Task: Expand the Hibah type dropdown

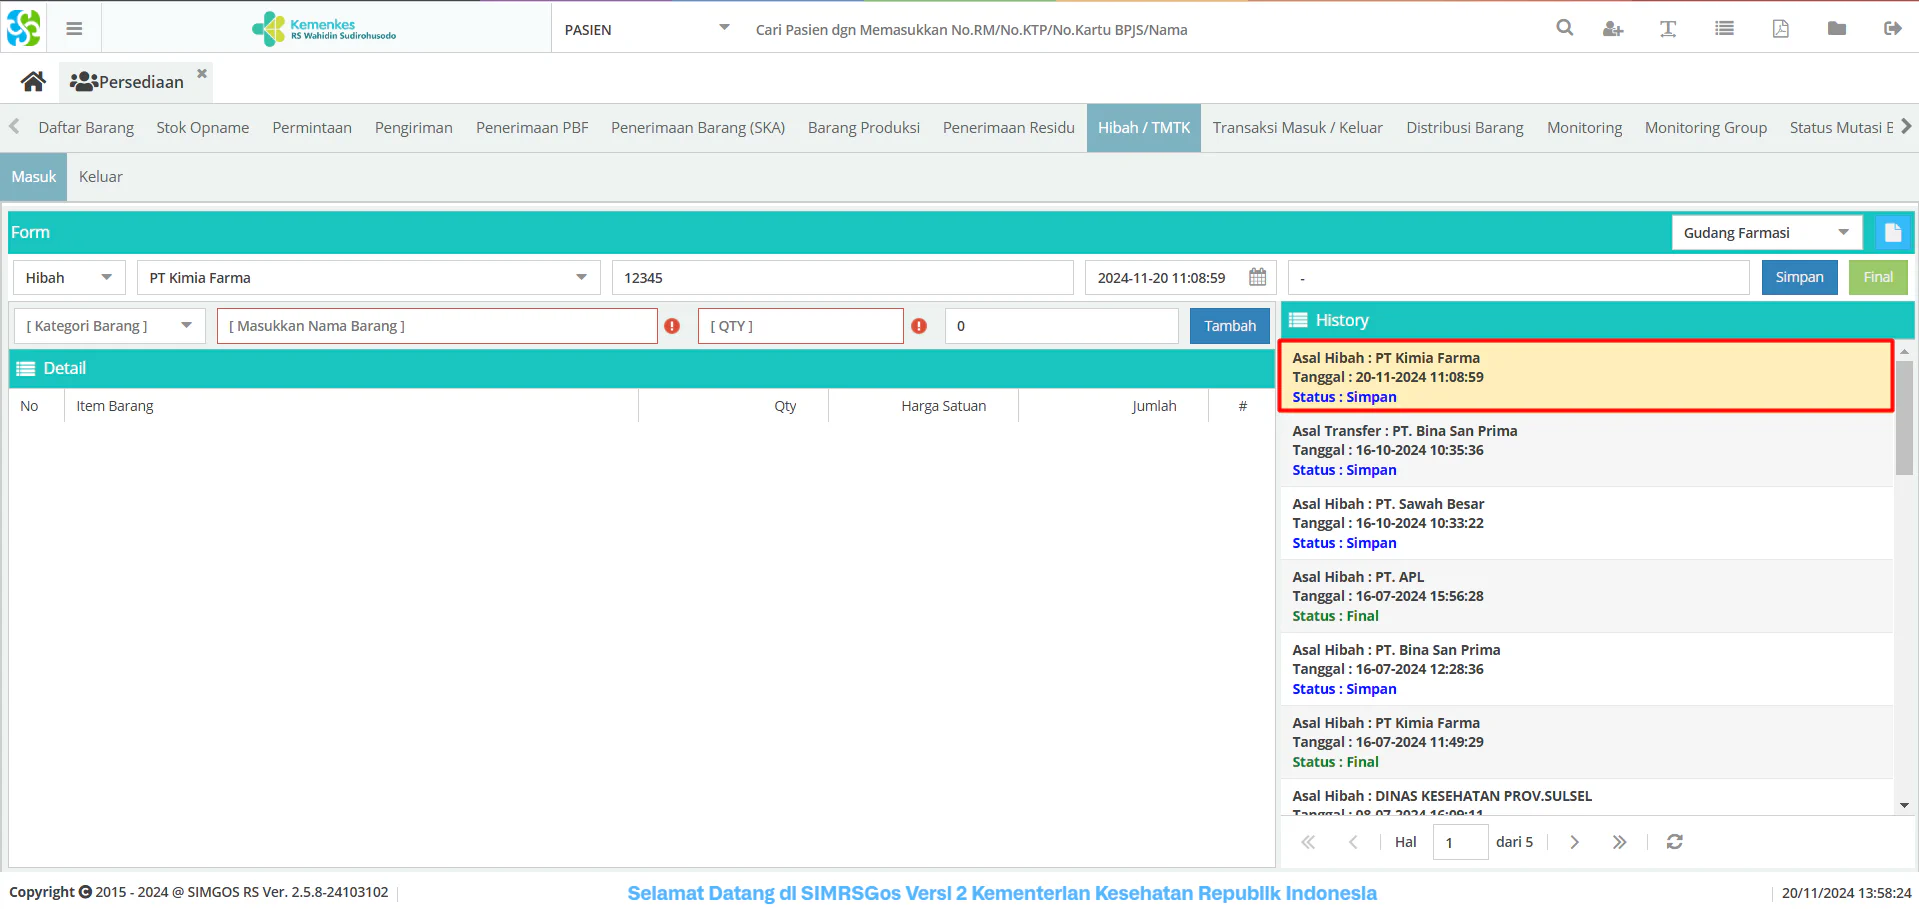Action: (x=106, y=278)
